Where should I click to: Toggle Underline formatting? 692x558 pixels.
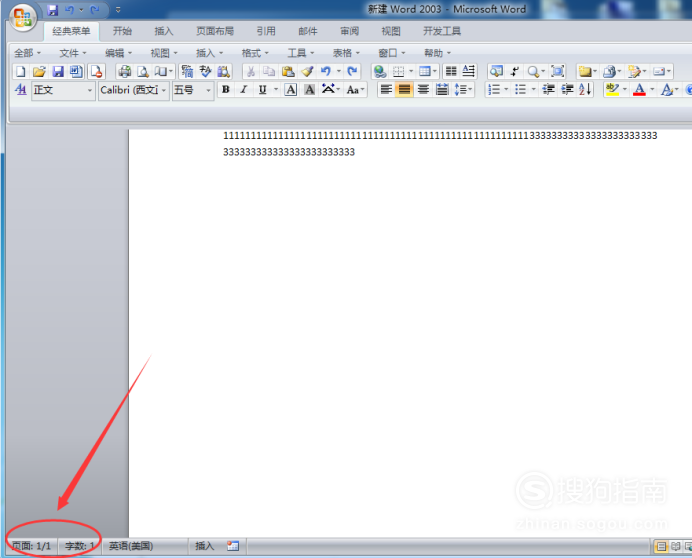pos(263,90)
